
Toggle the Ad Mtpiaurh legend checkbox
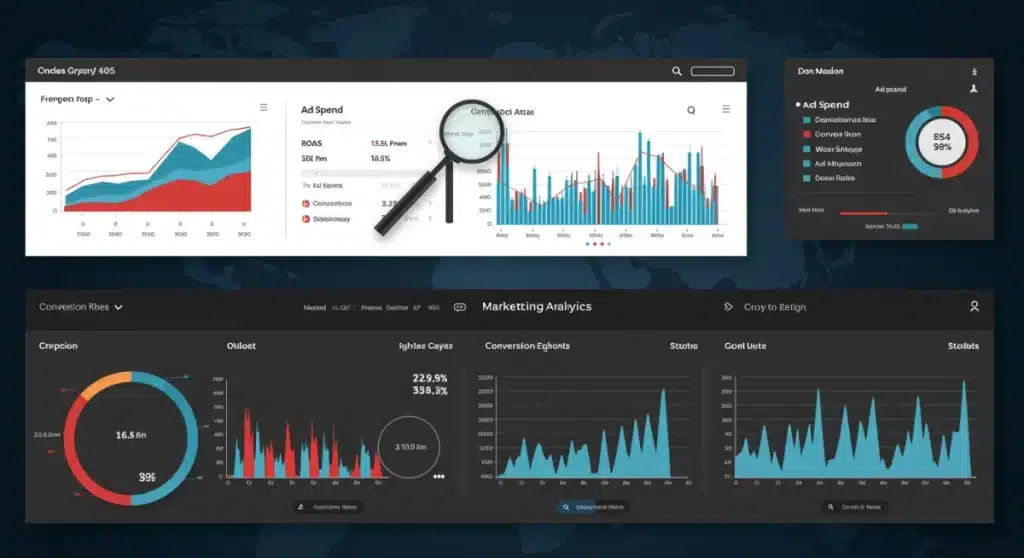807,164
